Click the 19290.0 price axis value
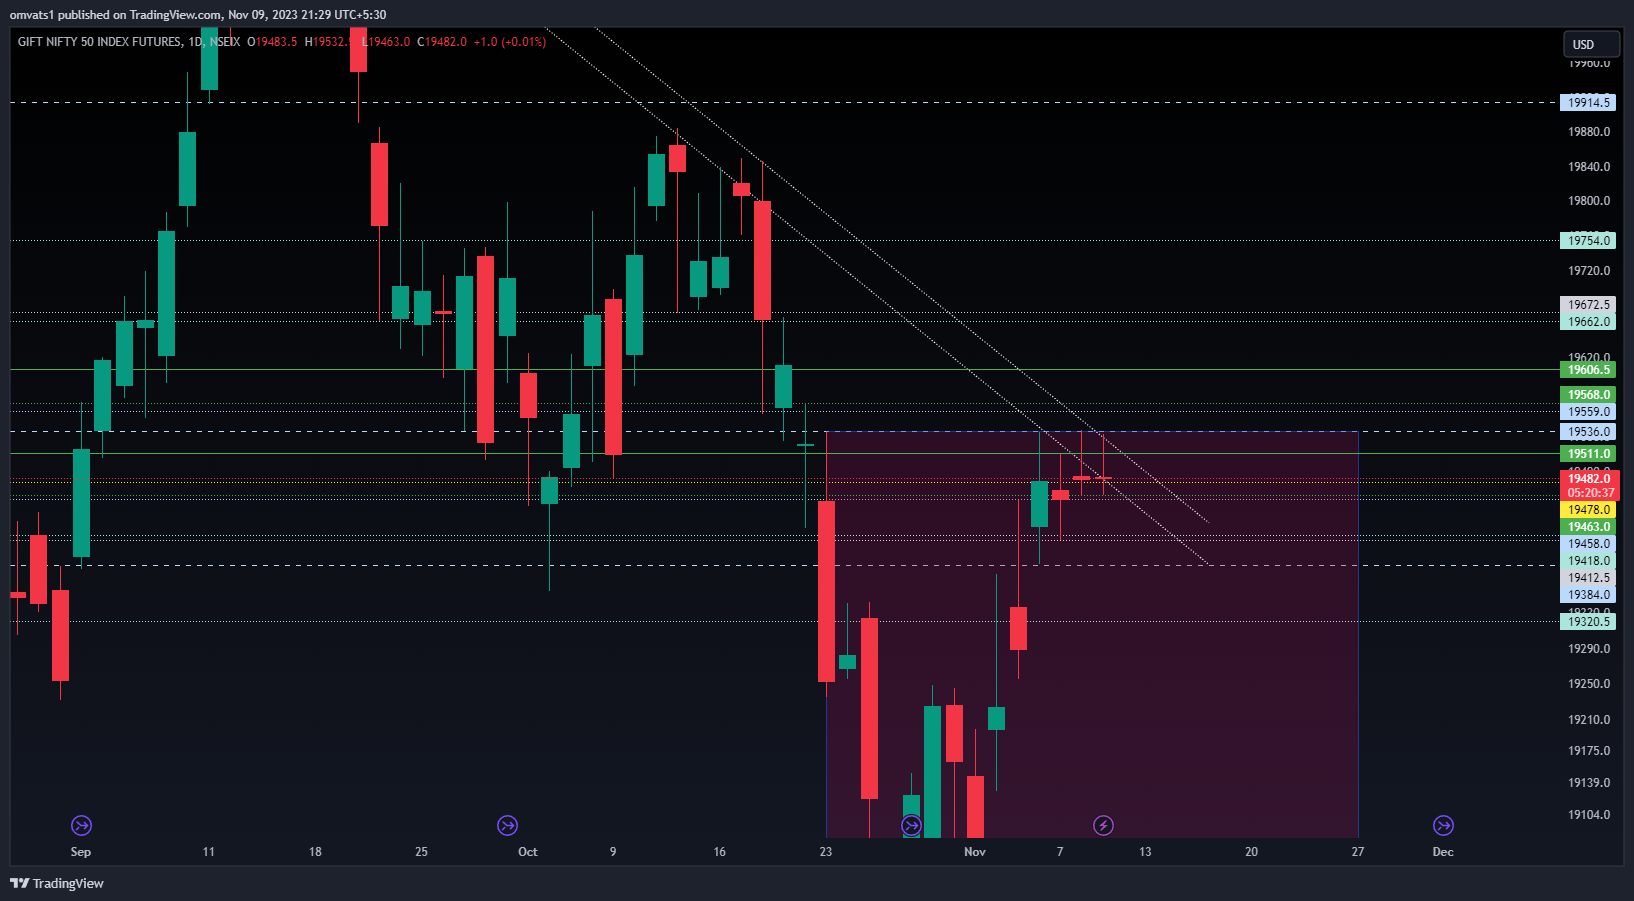 tap(1589, 649)
